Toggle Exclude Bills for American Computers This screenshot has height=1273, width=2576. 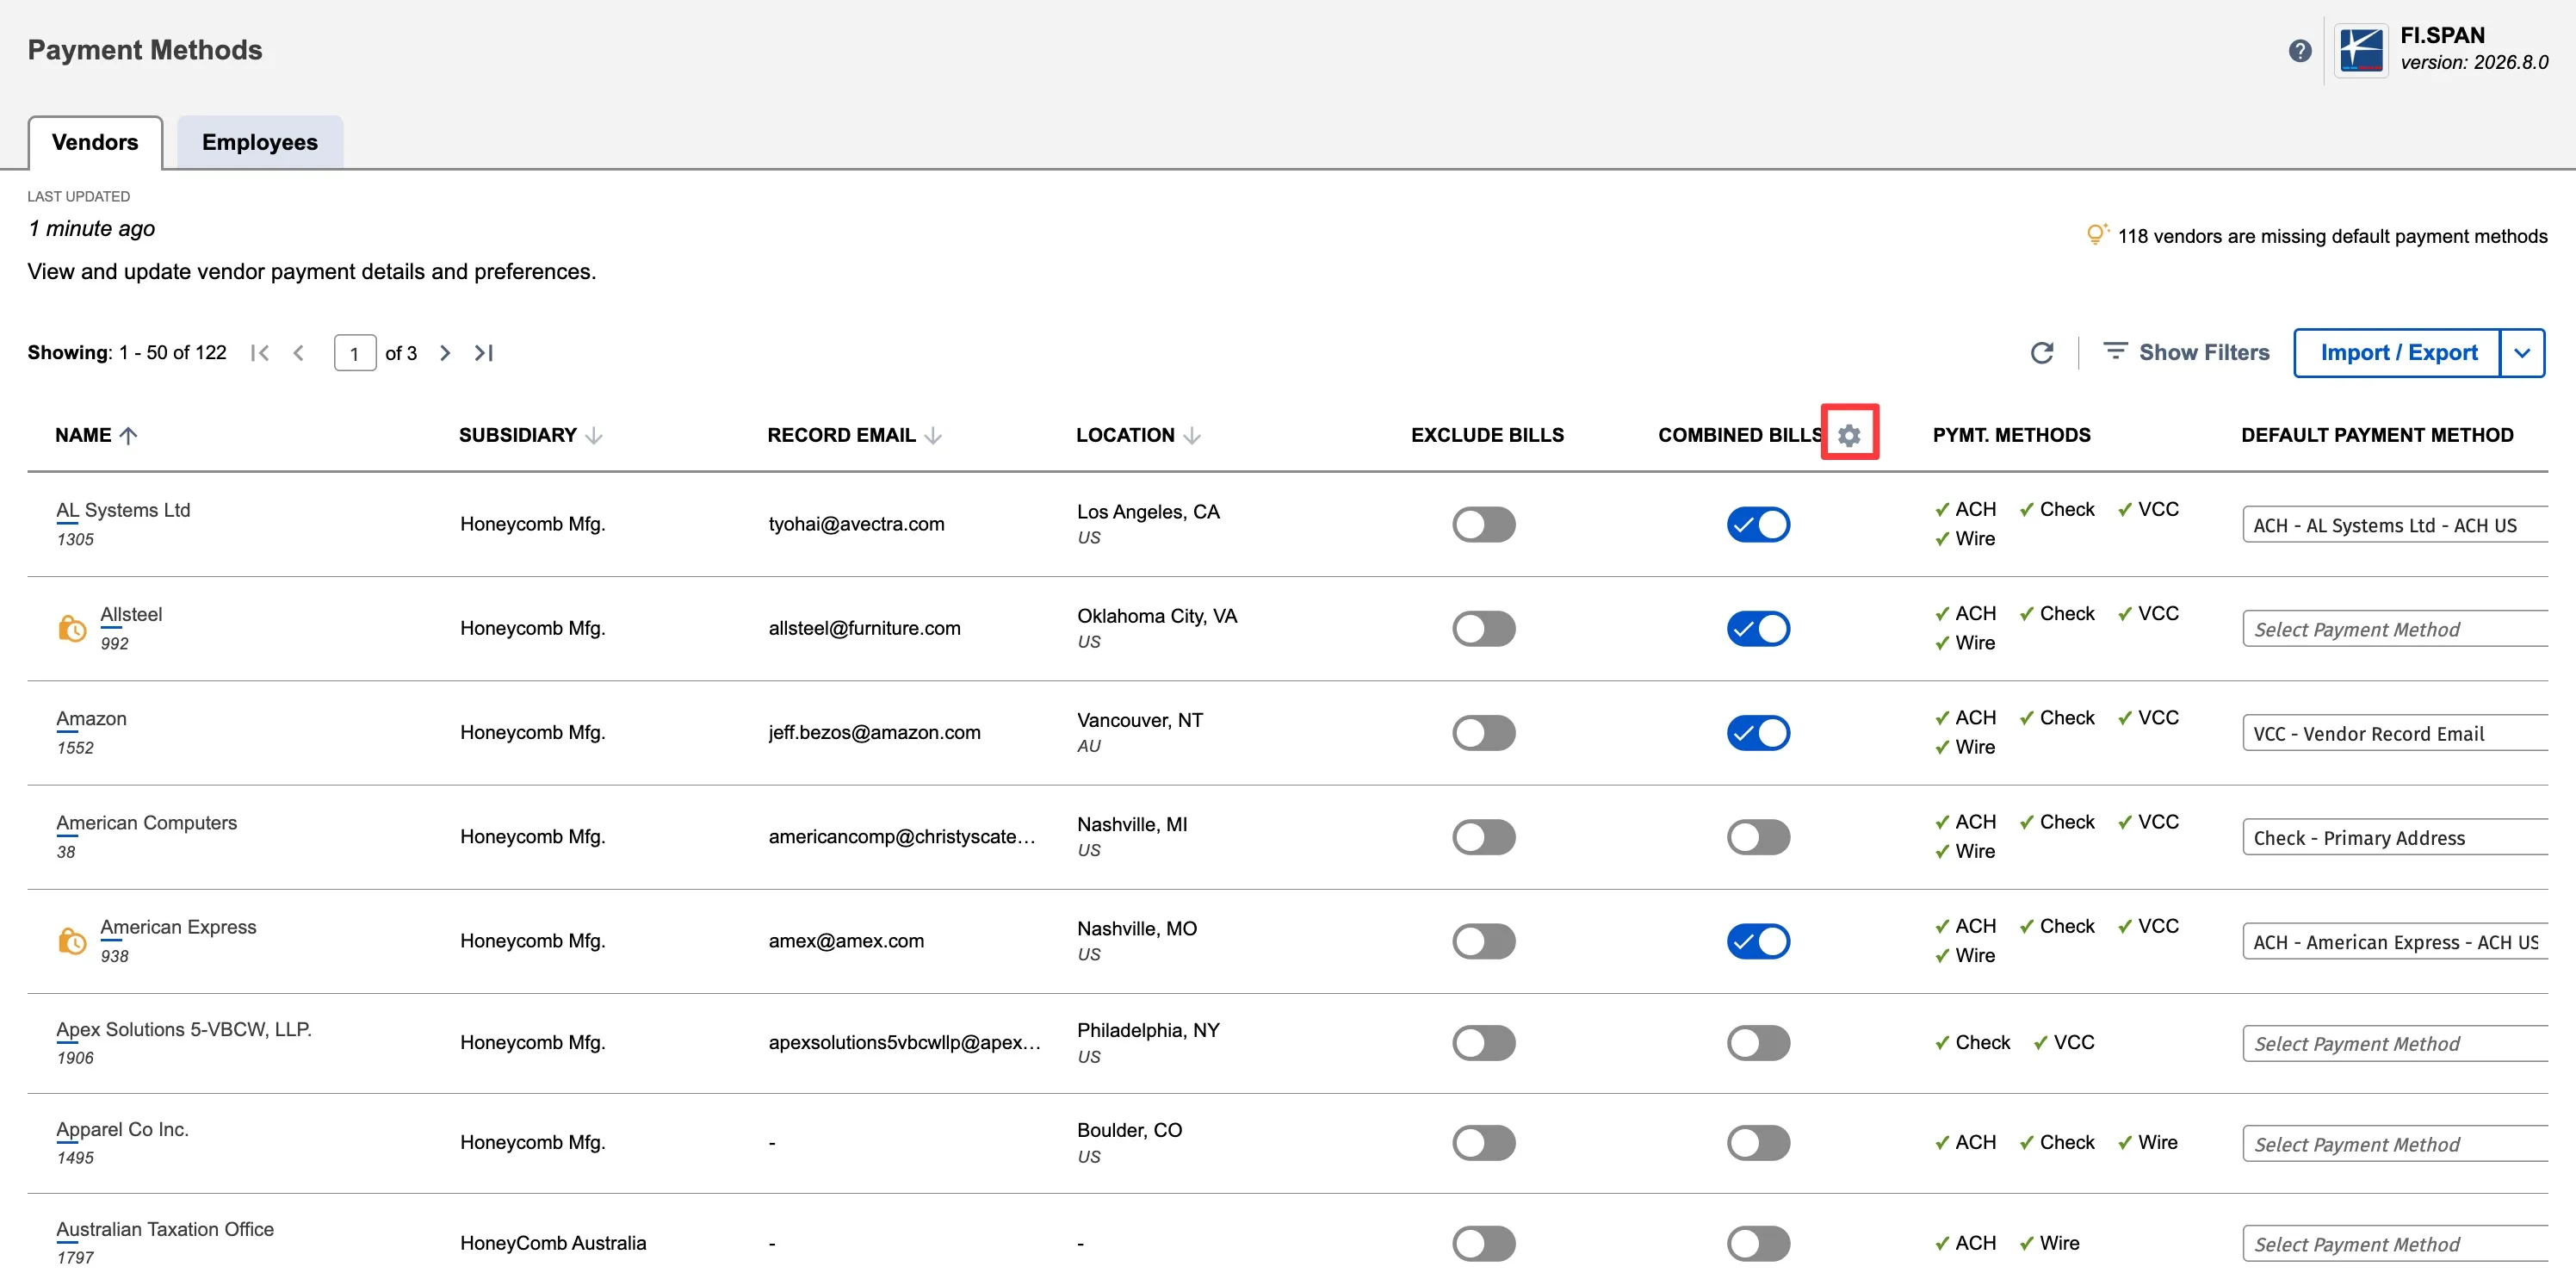click(x=1484, y=837)
